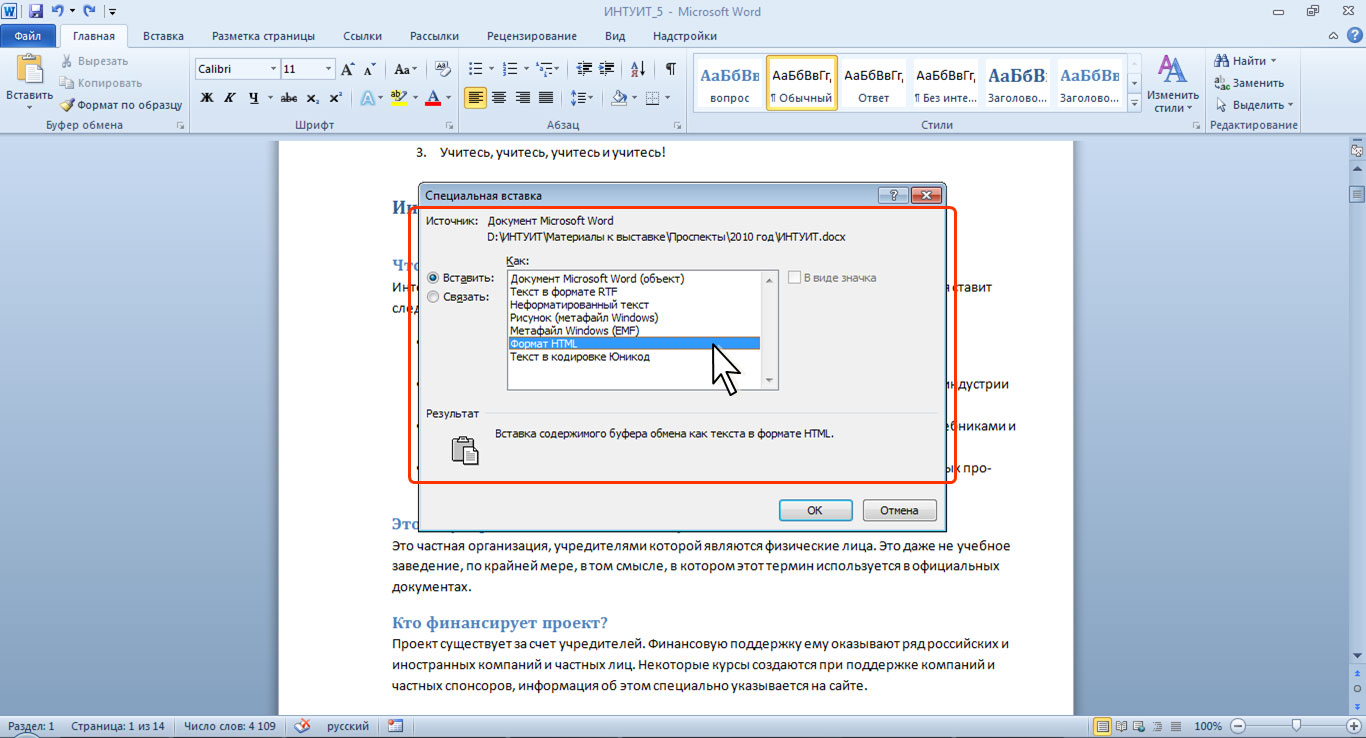
Task: Decrease font size with shrink font icon
Action: pos(370,69)
